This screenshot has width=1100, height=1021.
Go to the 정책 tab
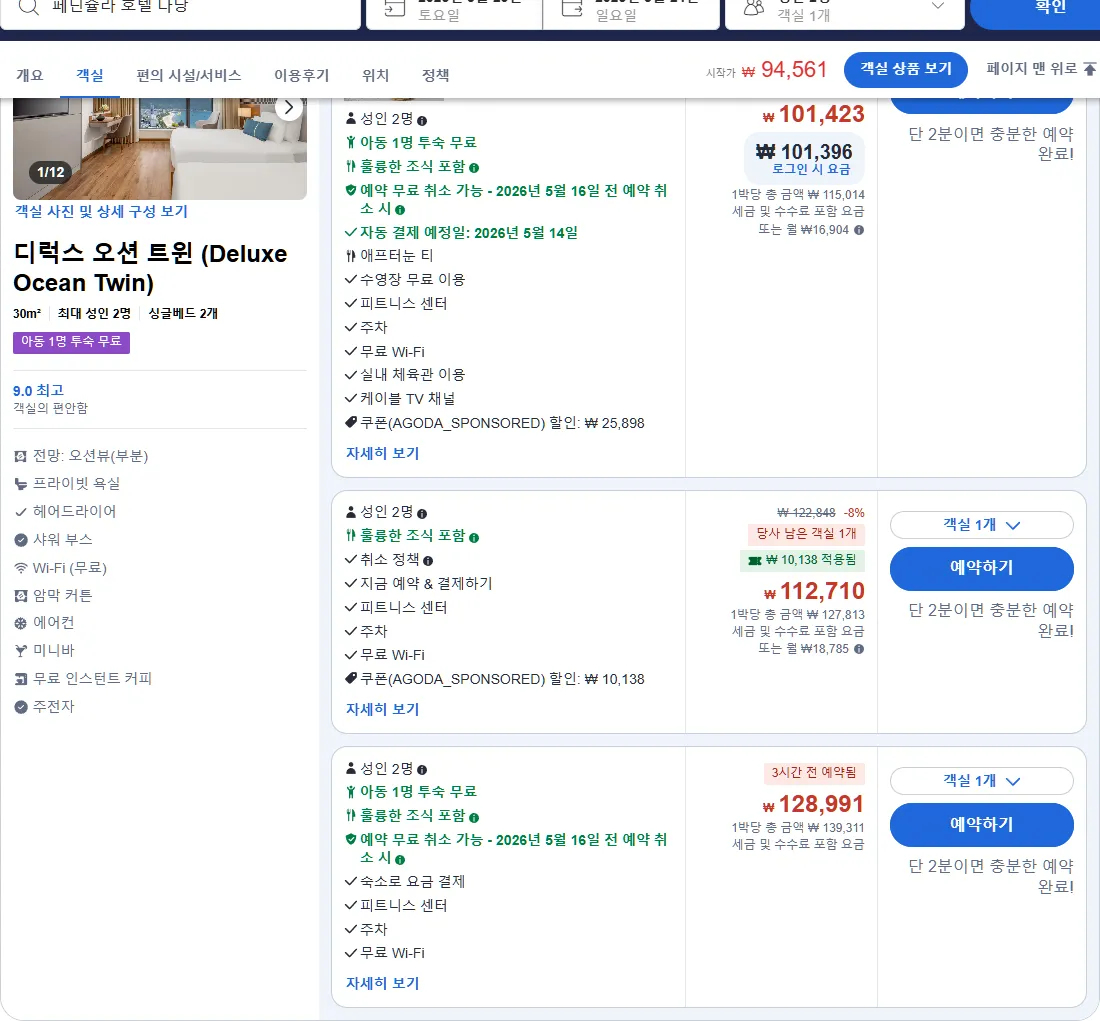click(x=436, y=75)
